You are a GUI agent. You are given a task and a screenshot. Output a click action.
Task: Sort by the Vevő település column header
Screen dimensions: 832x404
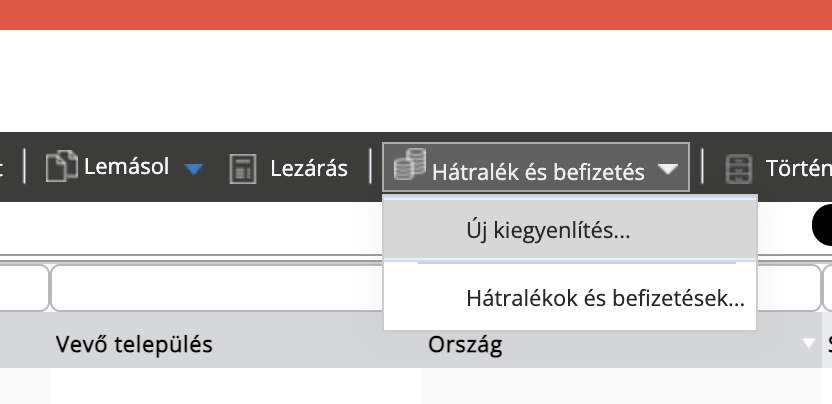click(134, 345)
